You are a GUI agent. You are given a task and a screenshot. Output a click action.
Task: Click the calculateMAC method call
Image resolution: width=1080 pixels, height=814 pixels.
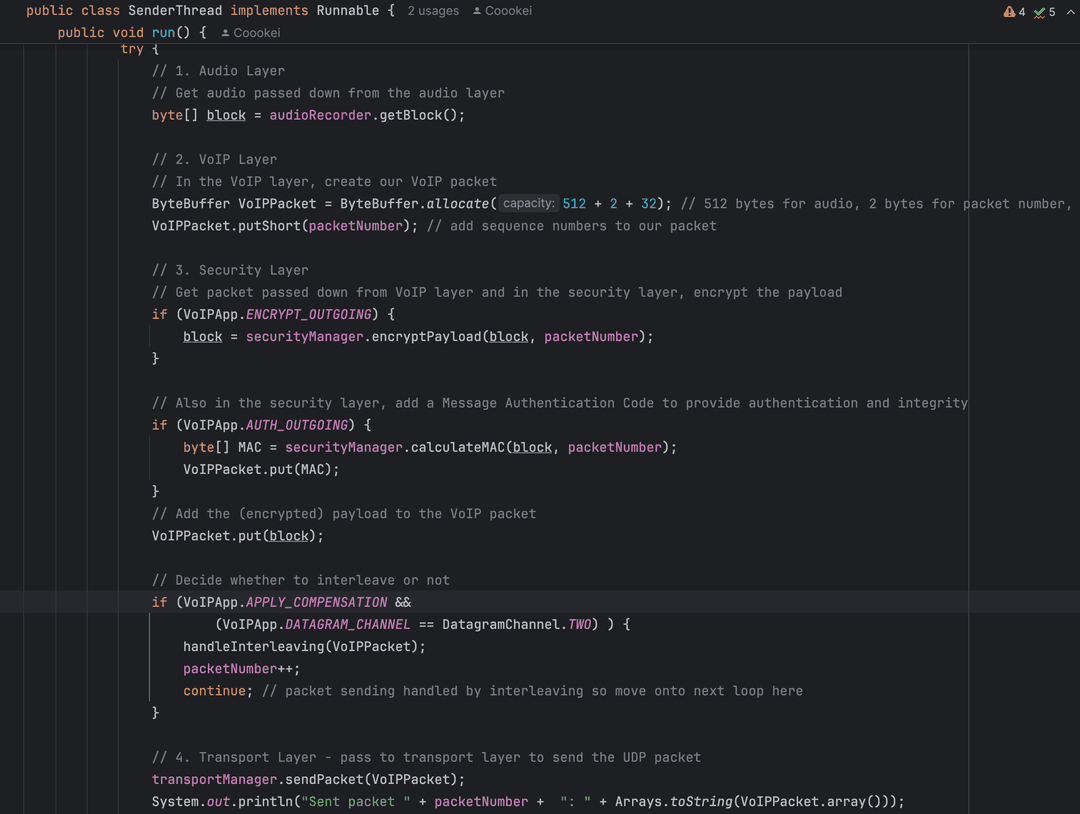[x=458, y=447]
